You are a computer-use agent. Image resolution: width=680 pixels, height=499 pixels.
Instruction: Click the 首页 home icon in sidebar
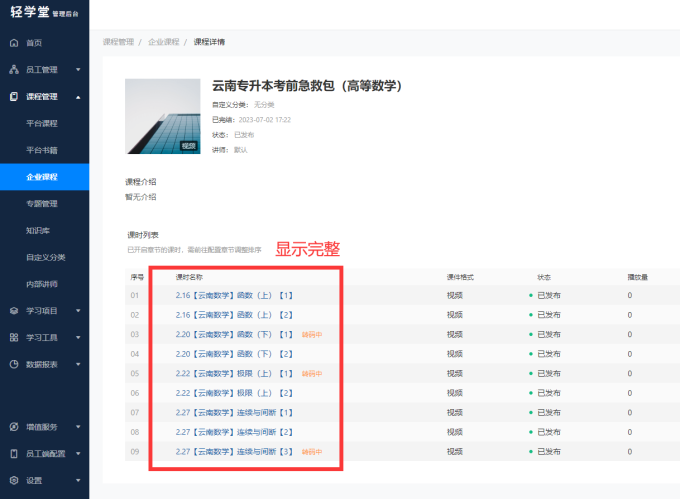click(13, 43)
